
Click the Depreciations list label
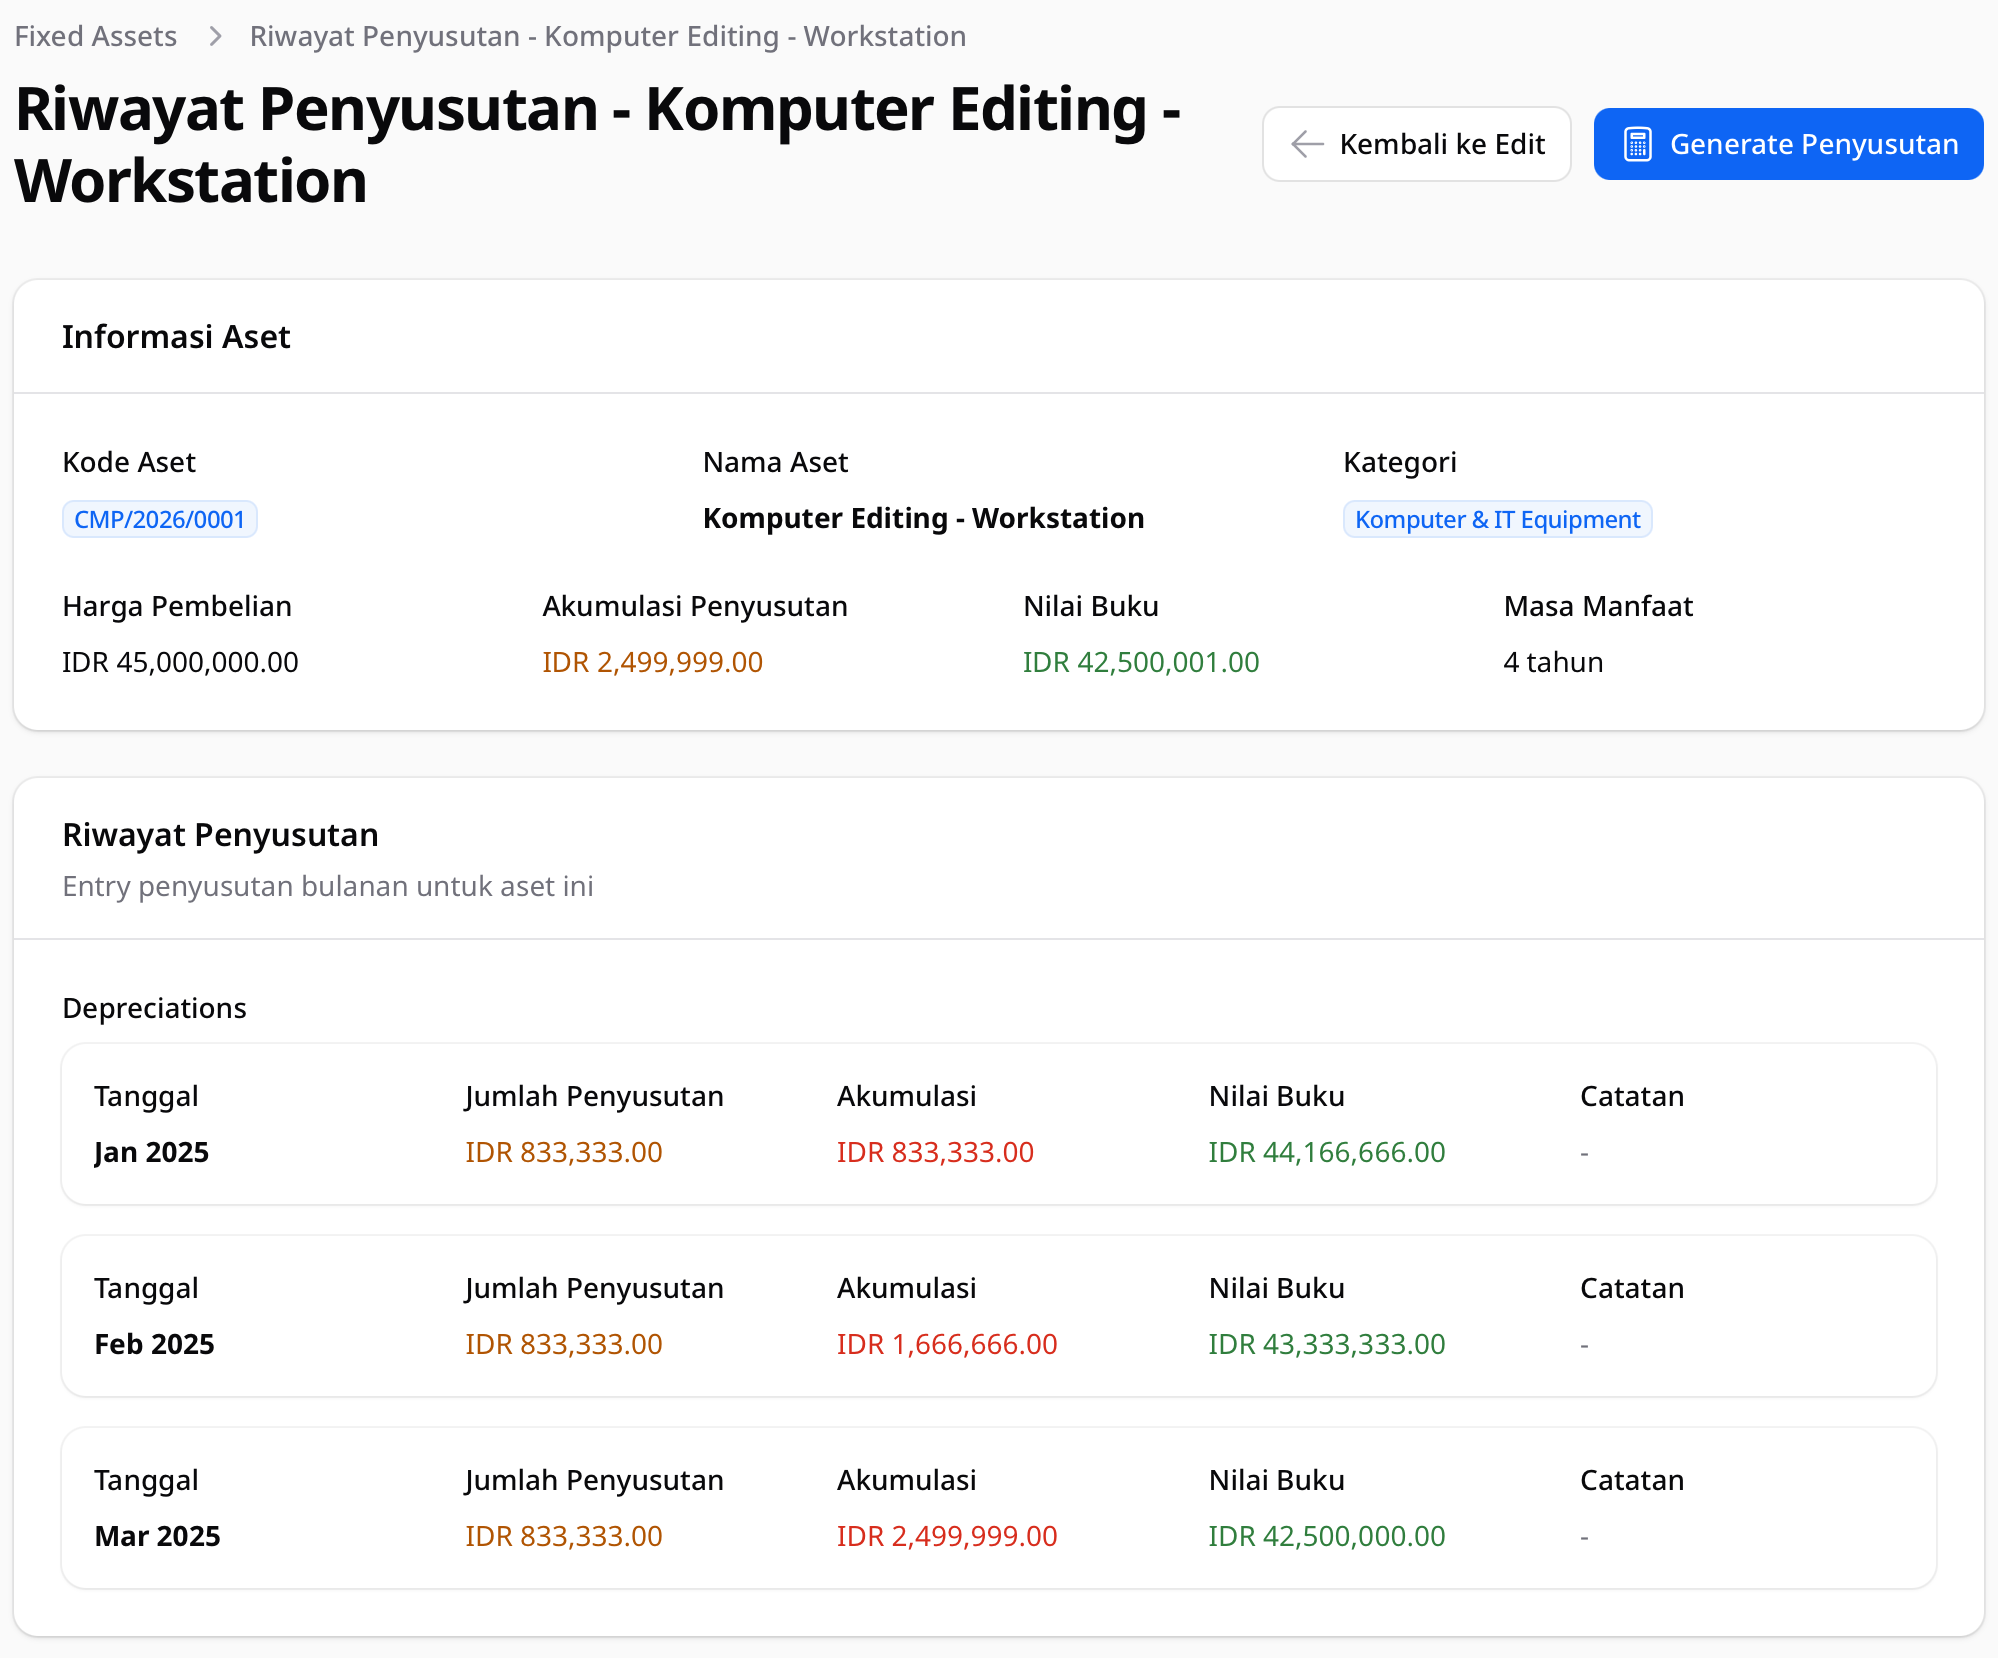(x=154, y=1008)
